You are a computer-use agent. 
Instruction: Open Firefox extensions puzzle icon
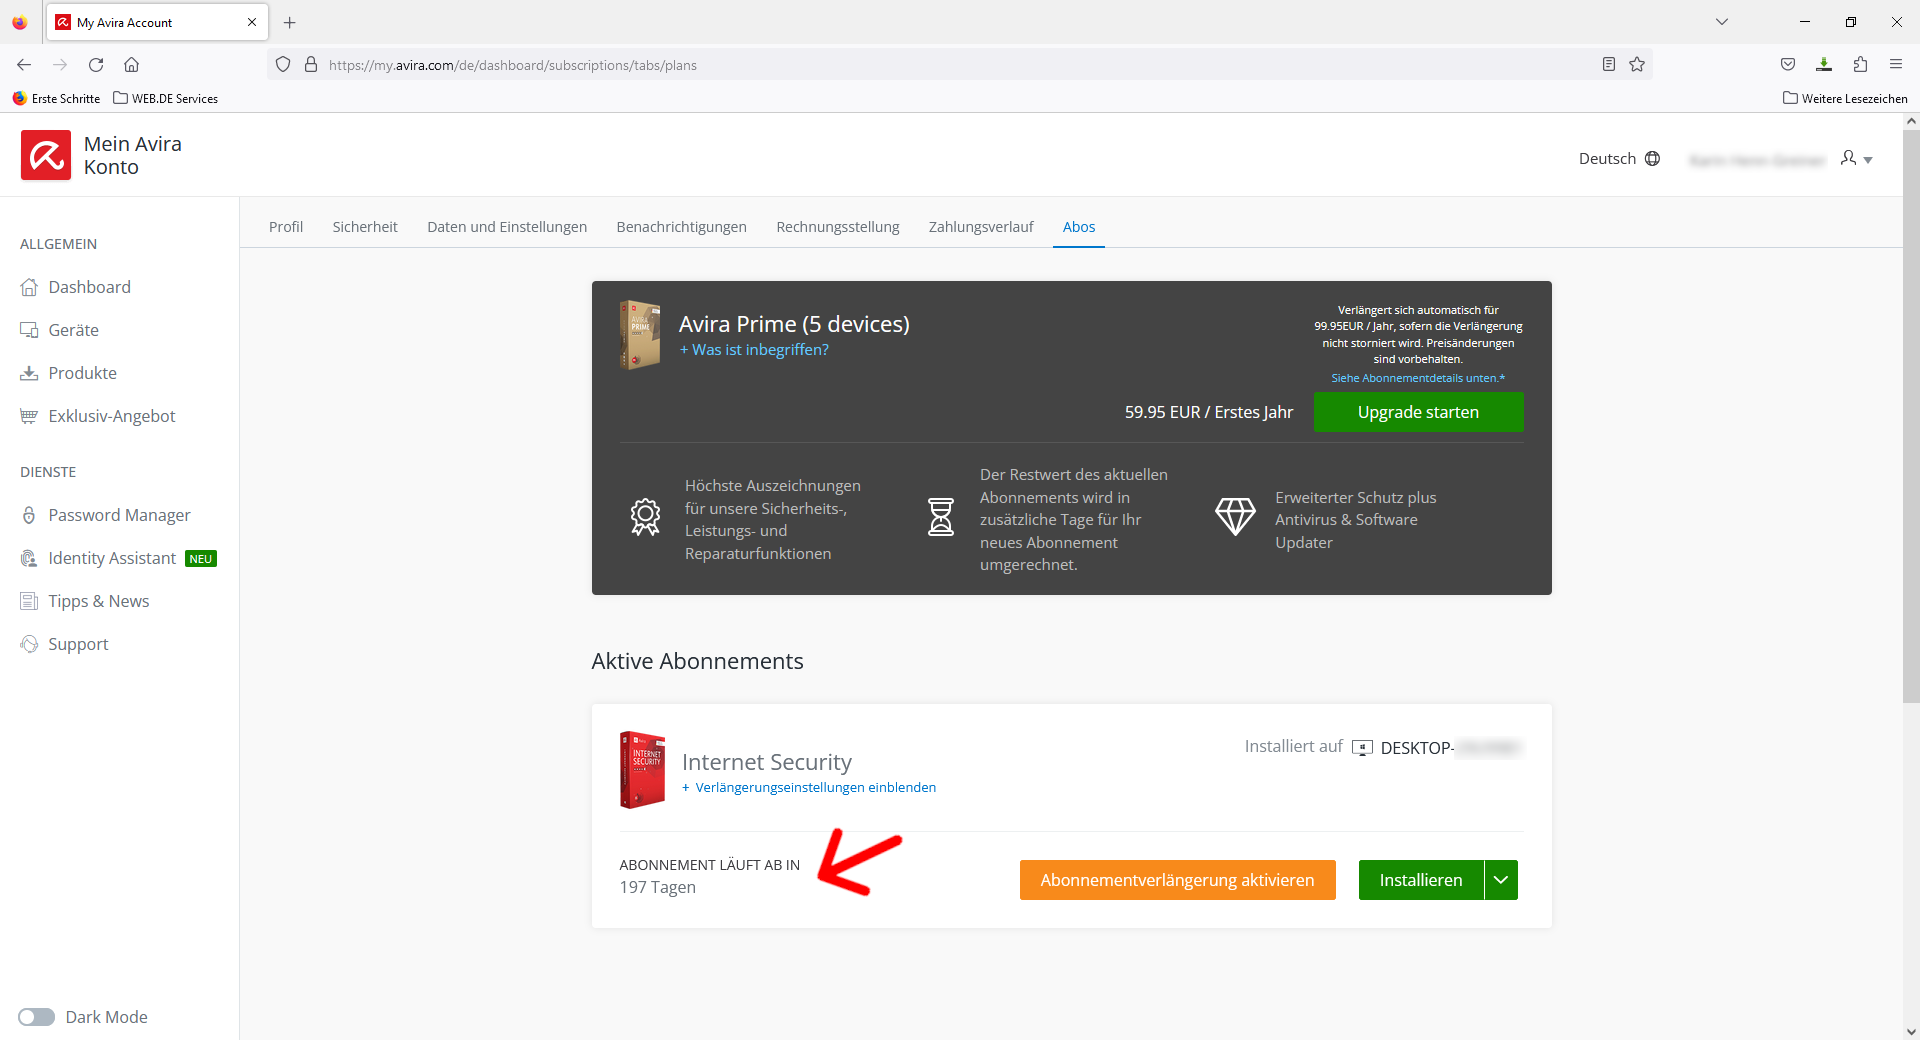point(1860,65)
